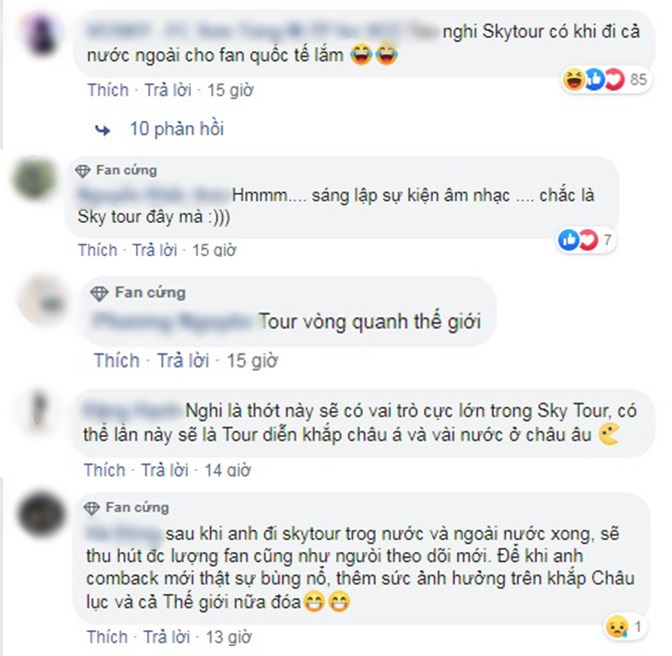
Task: Expand the 10 phản hồi replies
Action: point(177,129)
